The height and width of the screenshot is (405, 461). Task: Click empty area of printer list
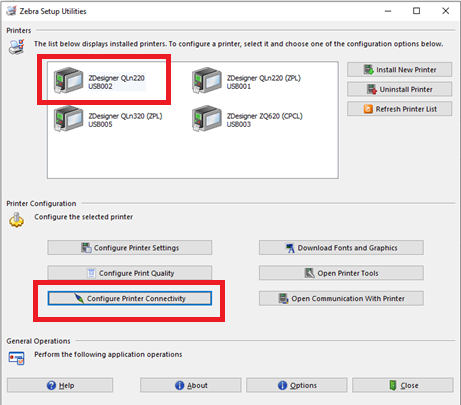pos(193,155)
